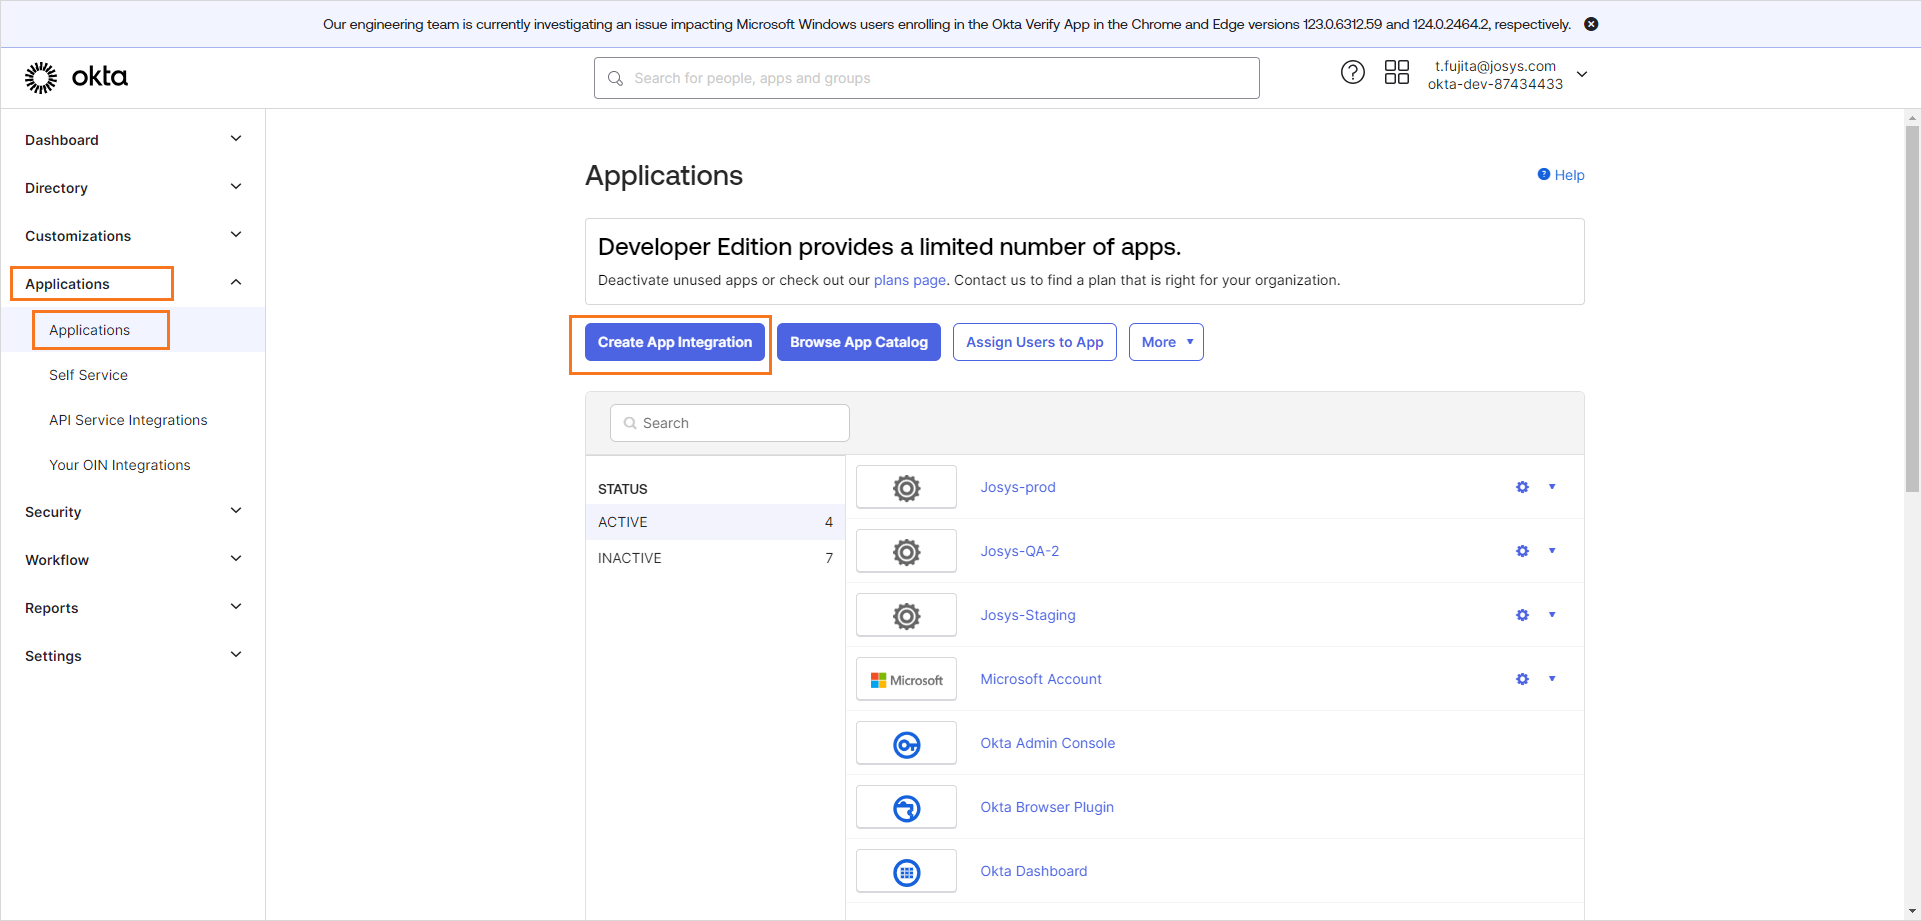
Task: Click the Josys-QA-2 app icon
Action: tap(906, 552)
